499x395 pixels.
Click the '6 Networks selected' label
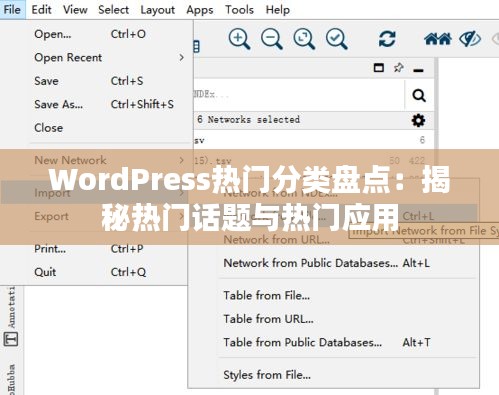pyautogui.click(x=248, y=119)
